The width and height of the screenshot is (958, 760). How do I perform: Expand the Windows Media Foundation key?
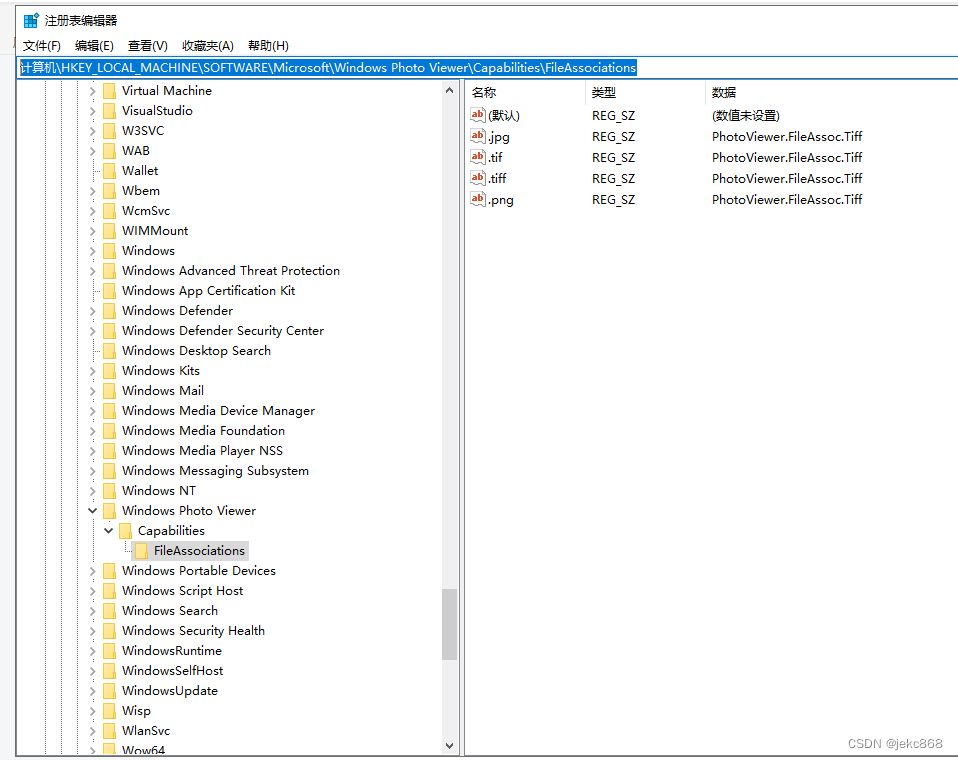92,431
